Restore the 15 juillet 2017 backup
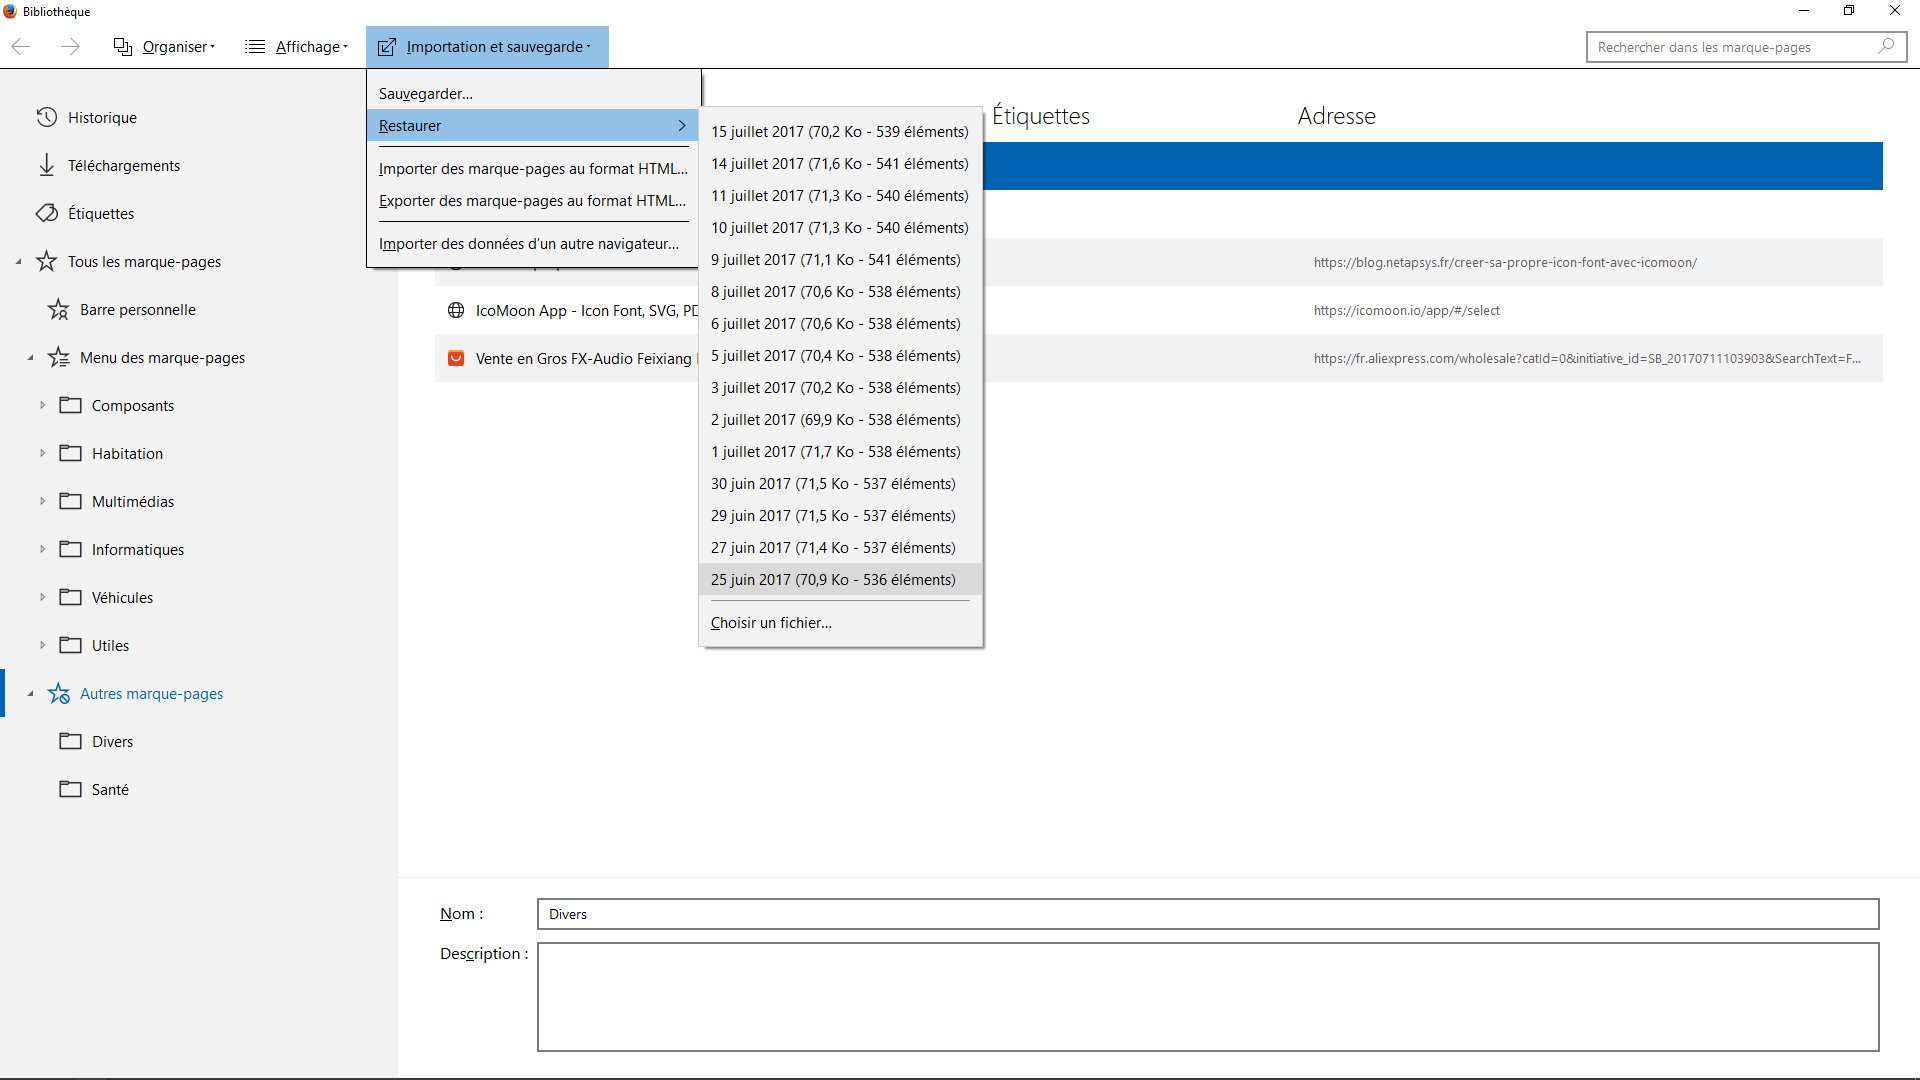 click(840, 131)
